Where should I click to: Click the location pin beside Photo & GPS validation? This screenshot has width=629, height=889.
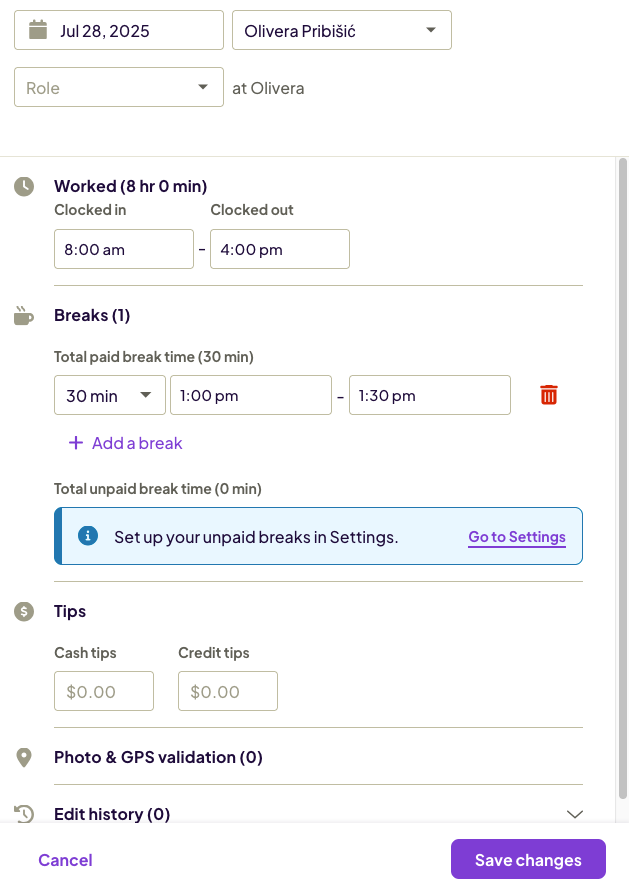tap(24, 757)
